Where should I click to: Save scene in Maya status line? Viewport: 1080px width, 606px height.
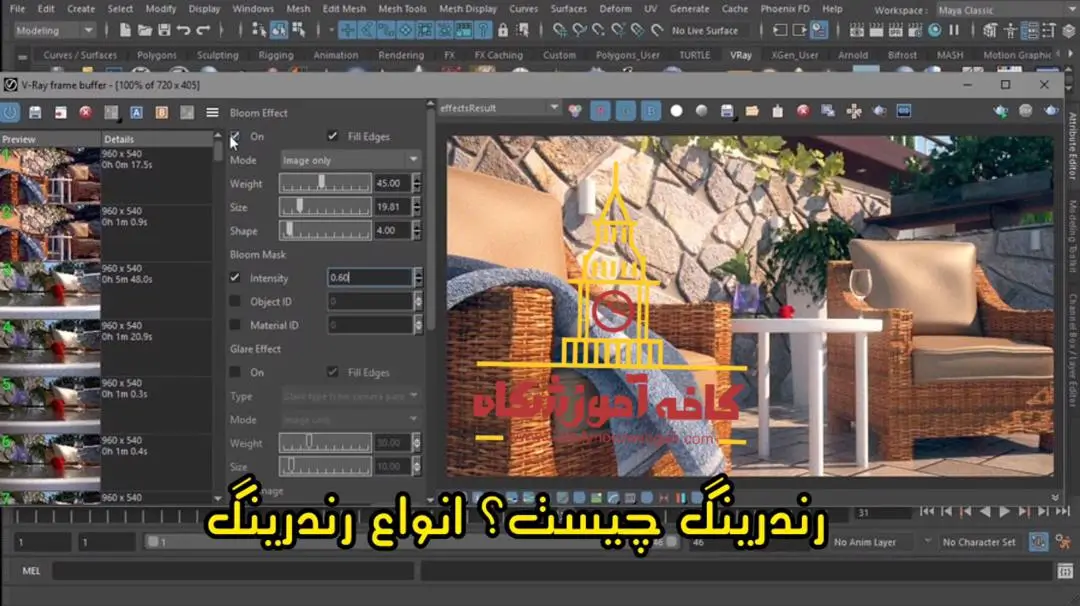(164, 30)
